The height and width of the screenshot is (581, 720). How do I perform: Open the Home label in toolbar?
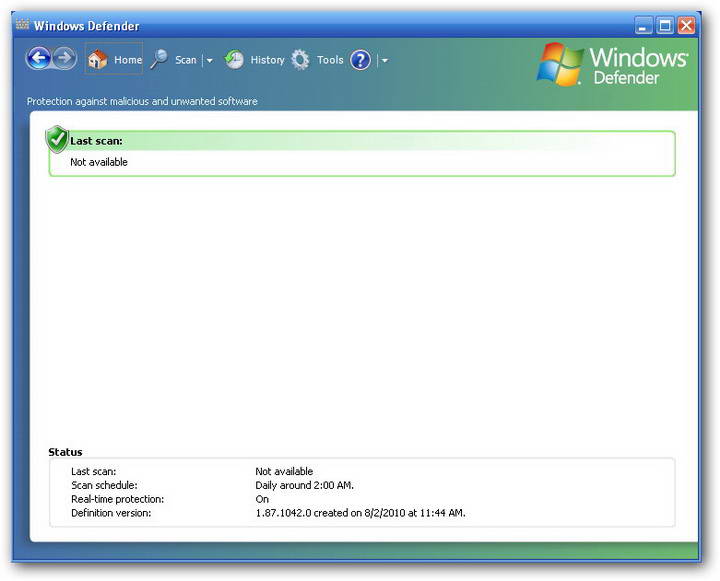pos(128,60)
